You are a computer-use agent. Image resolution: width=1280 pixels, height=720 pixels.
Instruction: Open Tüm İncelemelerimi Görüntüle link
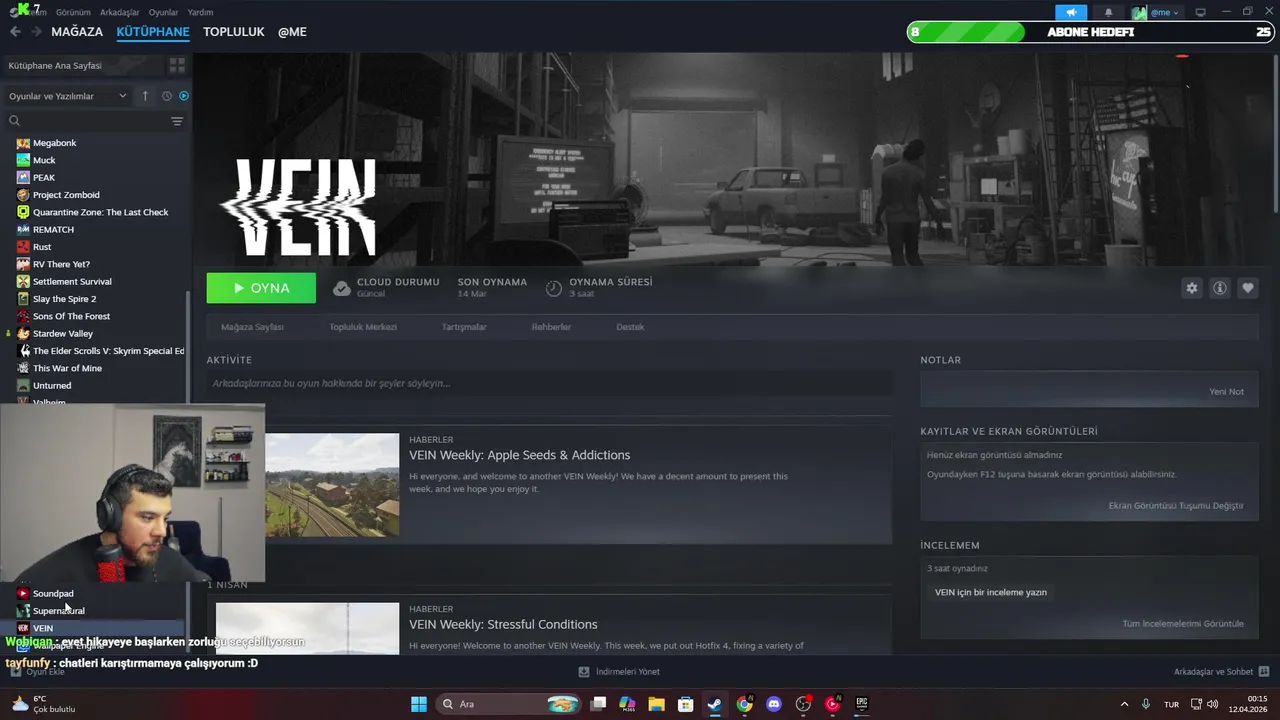(1183, 624)
